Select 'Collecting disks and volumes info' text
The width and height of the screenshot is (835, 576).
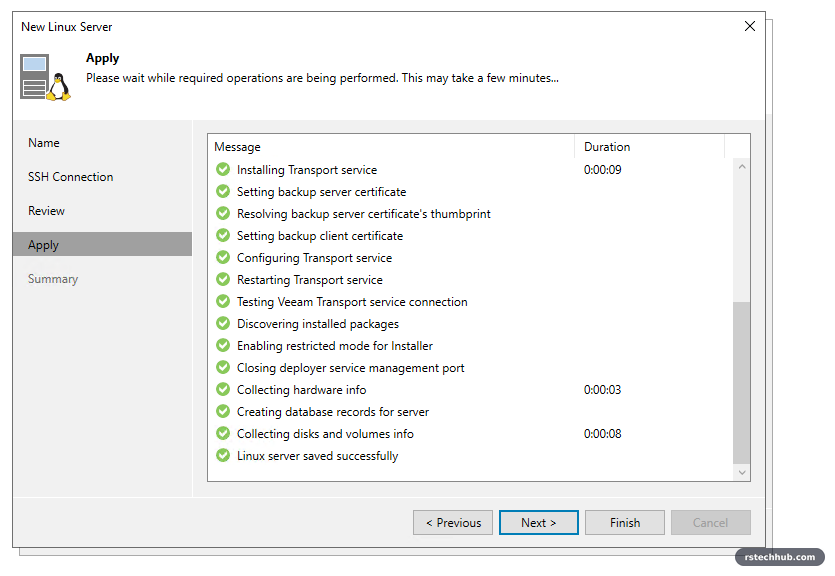click(x=325, y=434)
